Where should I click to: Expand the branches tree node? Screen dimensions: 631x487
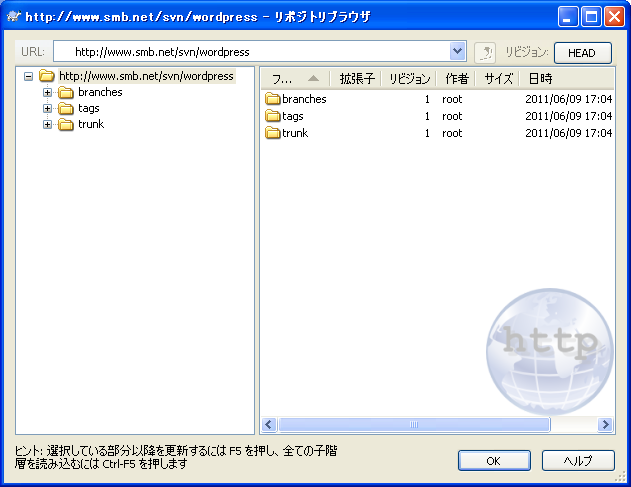point(48,93)
